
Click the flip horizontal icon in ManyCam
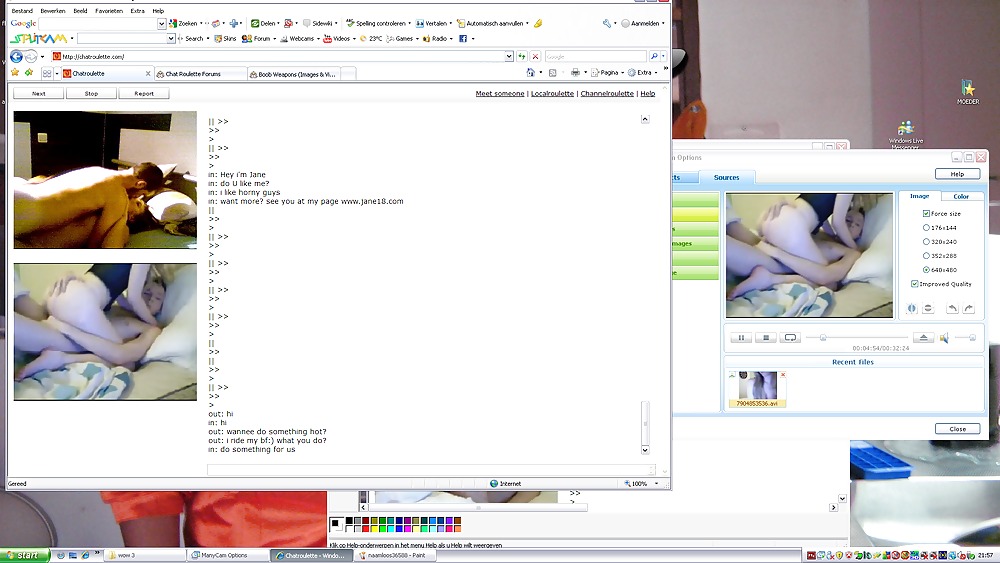(912, 309)
